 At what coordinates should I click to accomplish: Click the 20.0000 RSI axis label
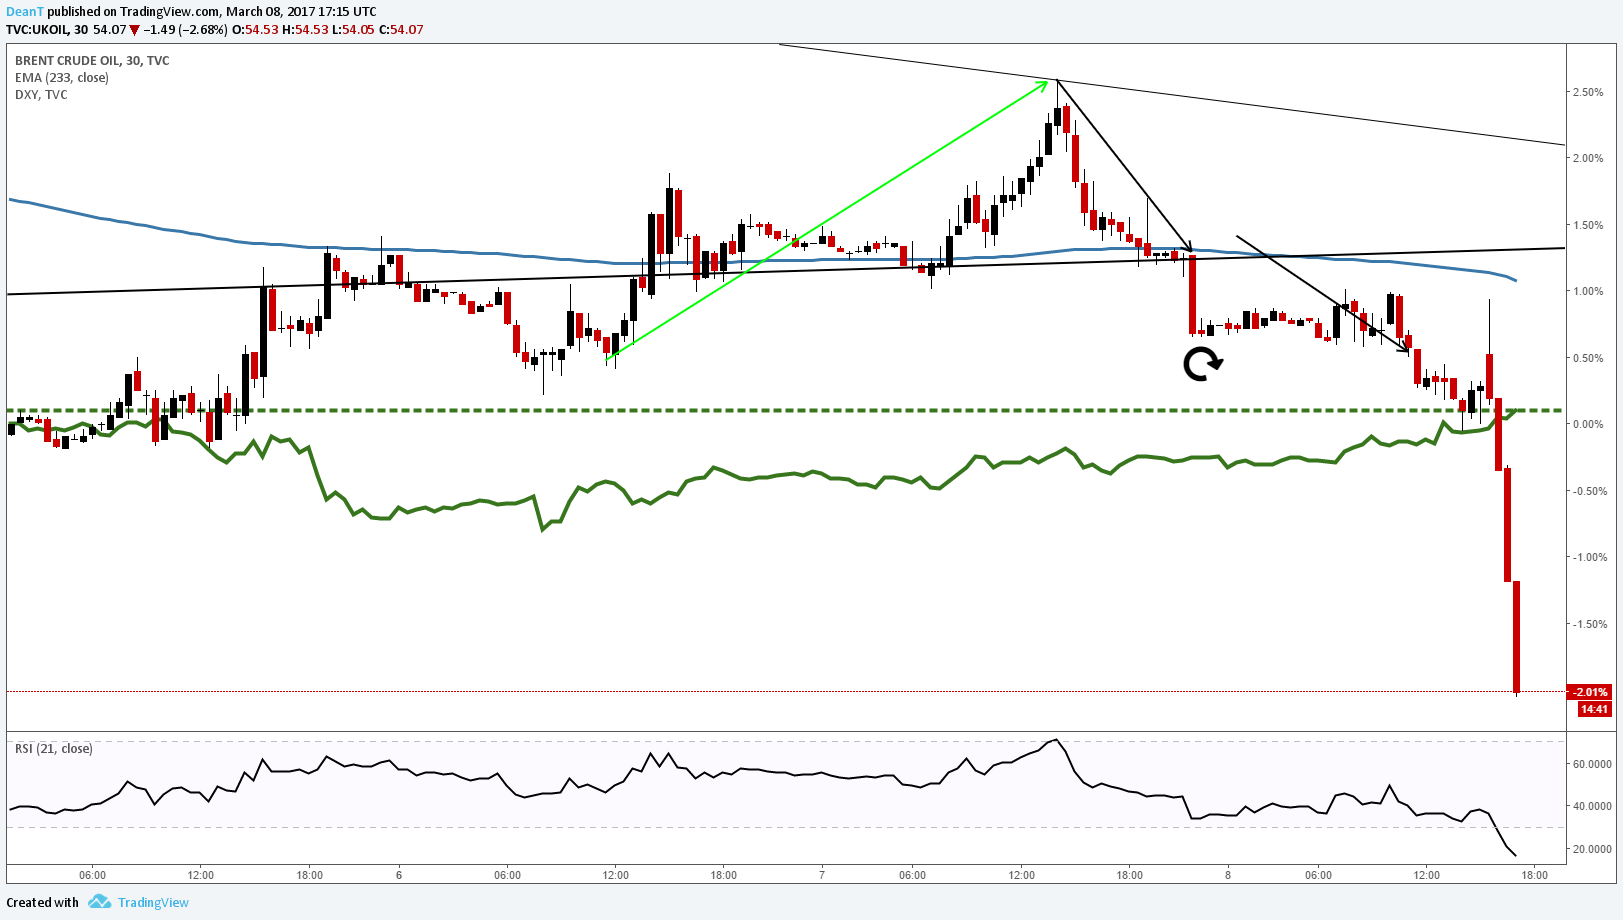coord(1592,849)
